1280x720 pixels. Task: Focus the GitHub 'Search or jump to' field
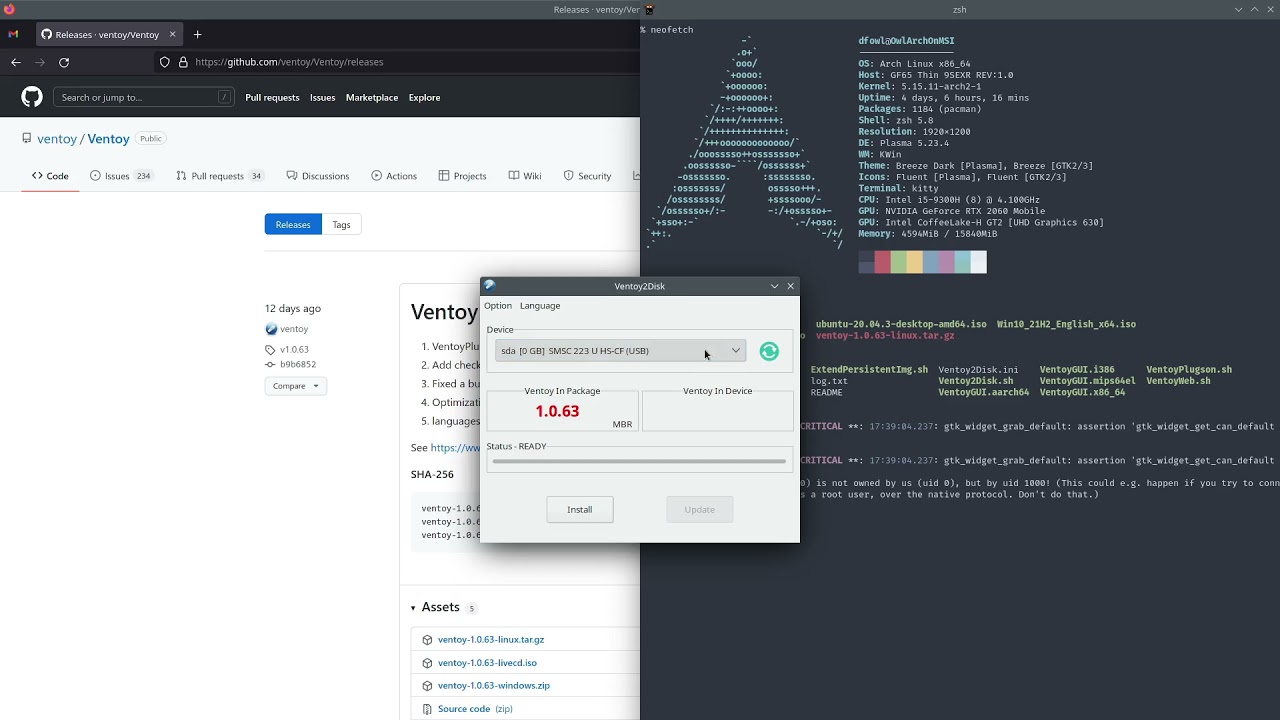pyautogui.click(x=143, y=97)
